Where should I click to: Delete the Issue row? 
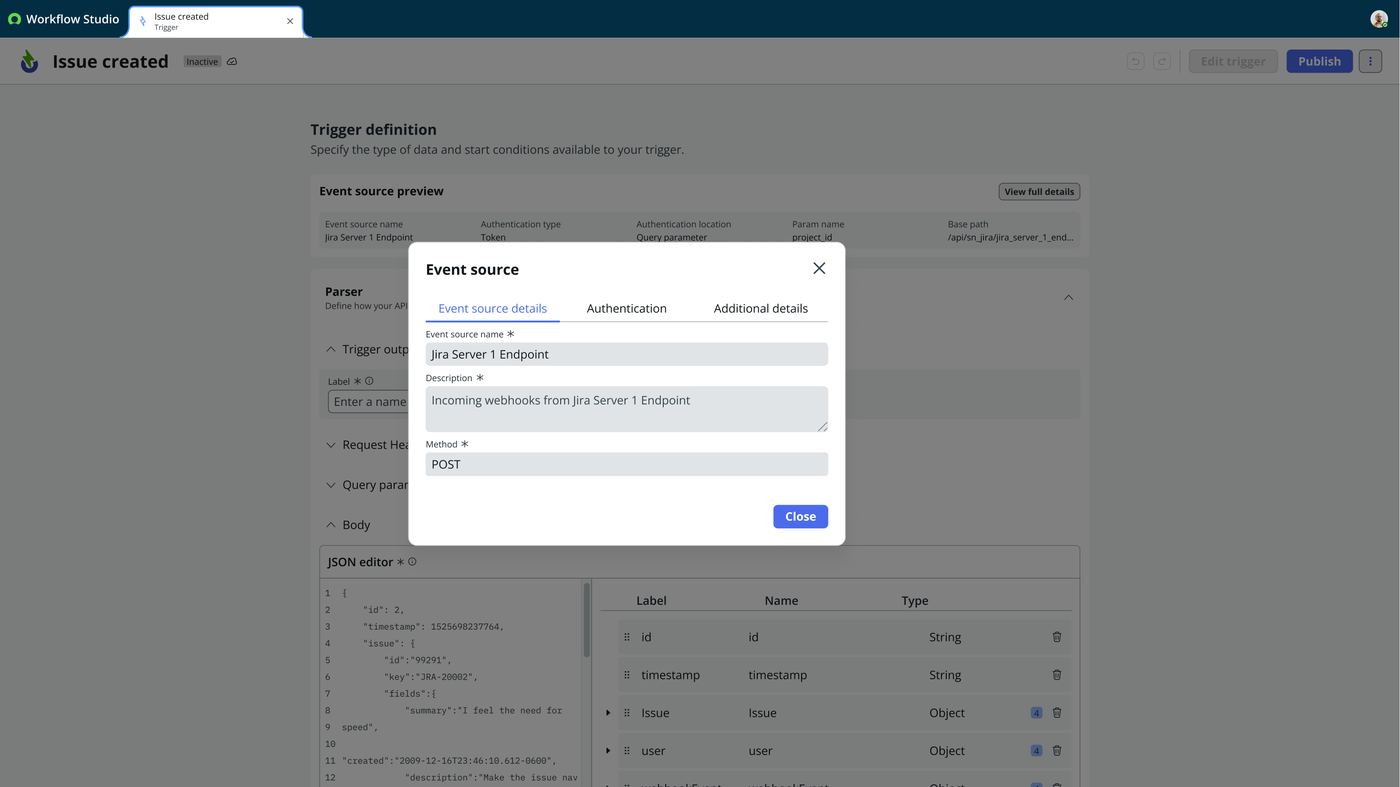click(x=1057, y=713)
